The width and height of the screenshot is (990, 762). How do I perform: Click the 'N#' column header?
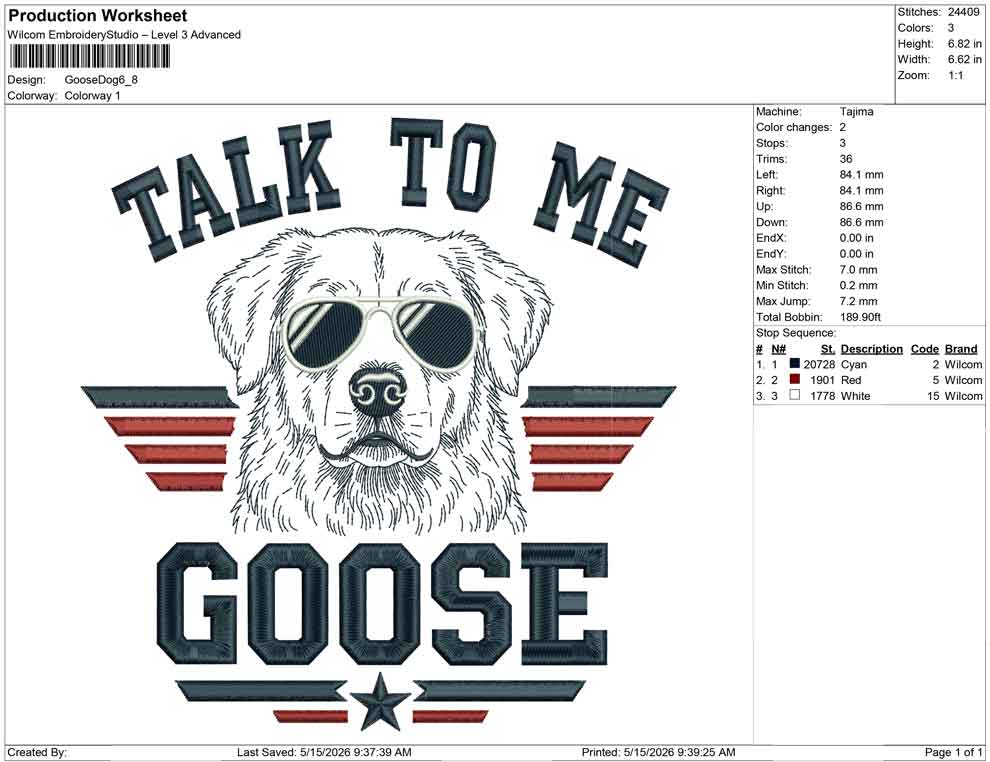[778, 348]
